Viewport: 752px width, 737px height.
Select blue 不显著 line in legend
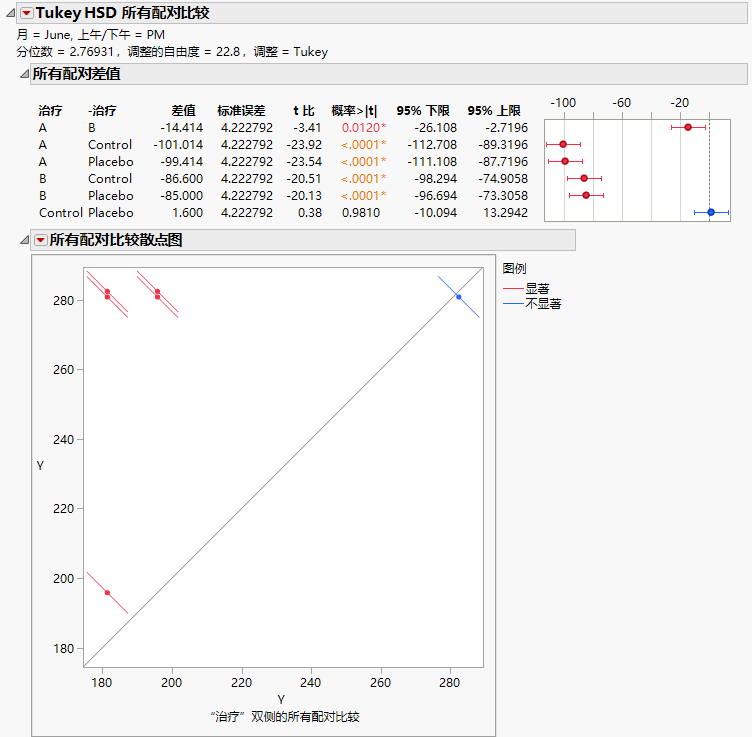(x=513, y=303)
